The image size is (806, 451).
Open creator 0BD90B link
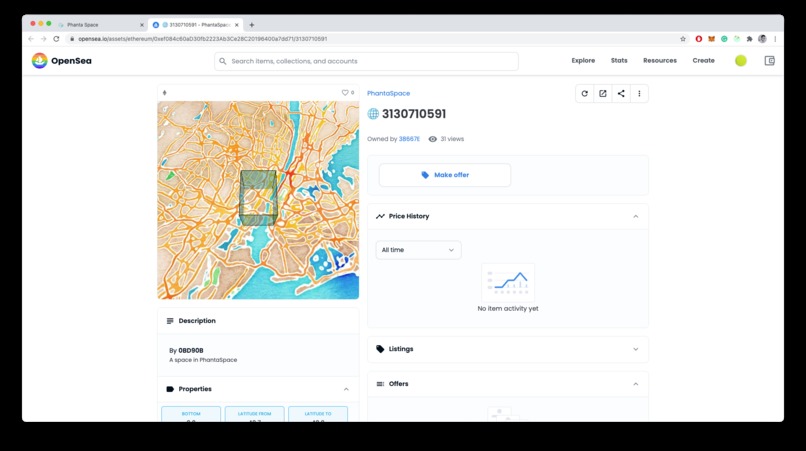(x=191, y=351)
